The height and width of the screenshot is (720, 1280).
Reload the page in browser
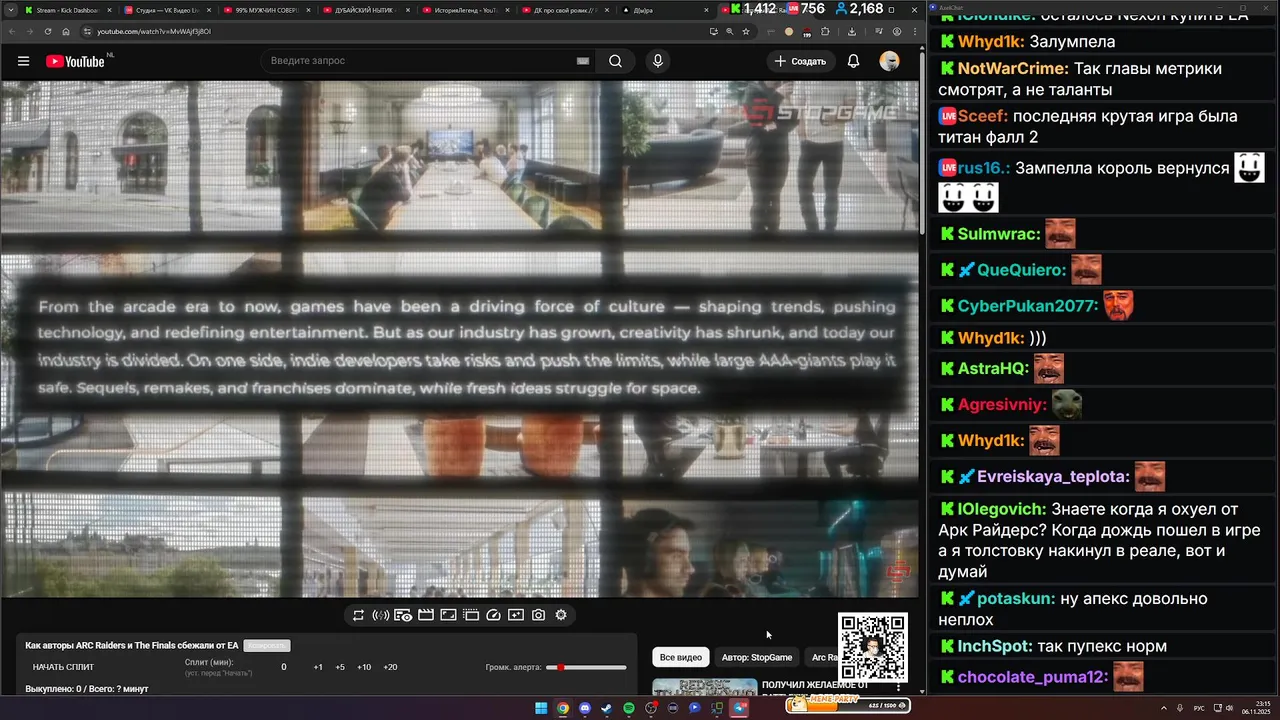click(47, 31)
